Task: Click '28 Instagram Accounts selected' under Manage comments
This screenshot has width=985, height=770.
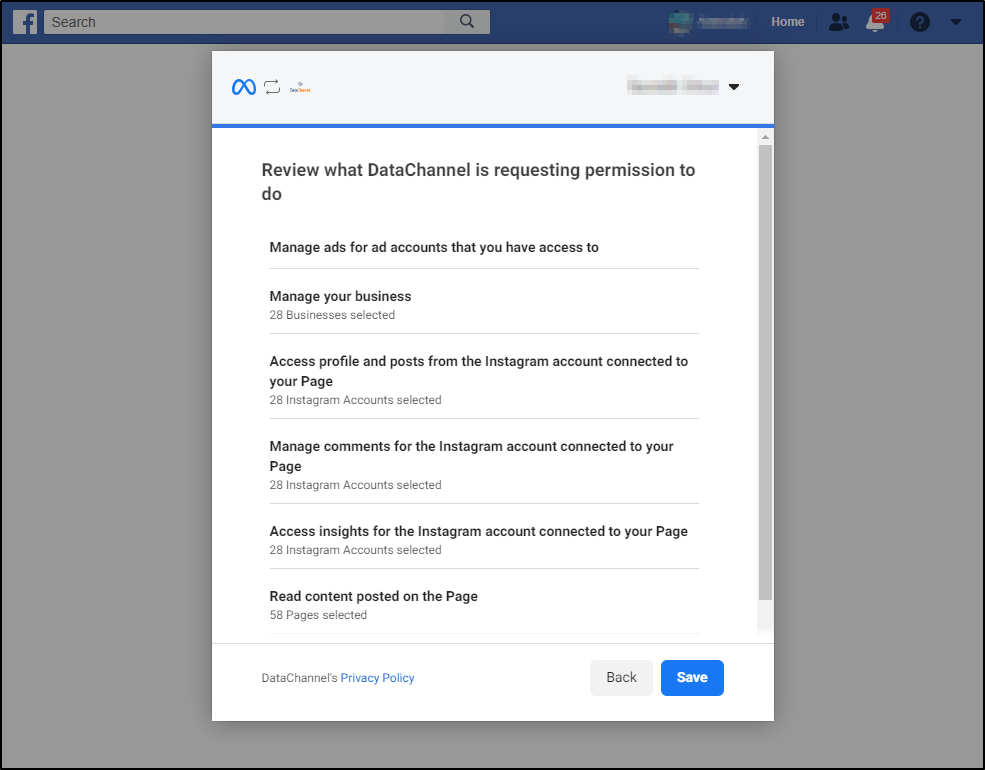Action: click(x=356, y=485)
